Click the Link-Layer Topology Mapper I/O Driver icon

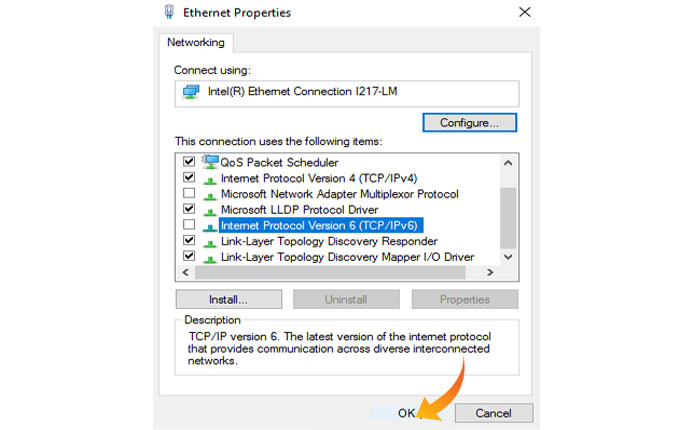[210, 258]
